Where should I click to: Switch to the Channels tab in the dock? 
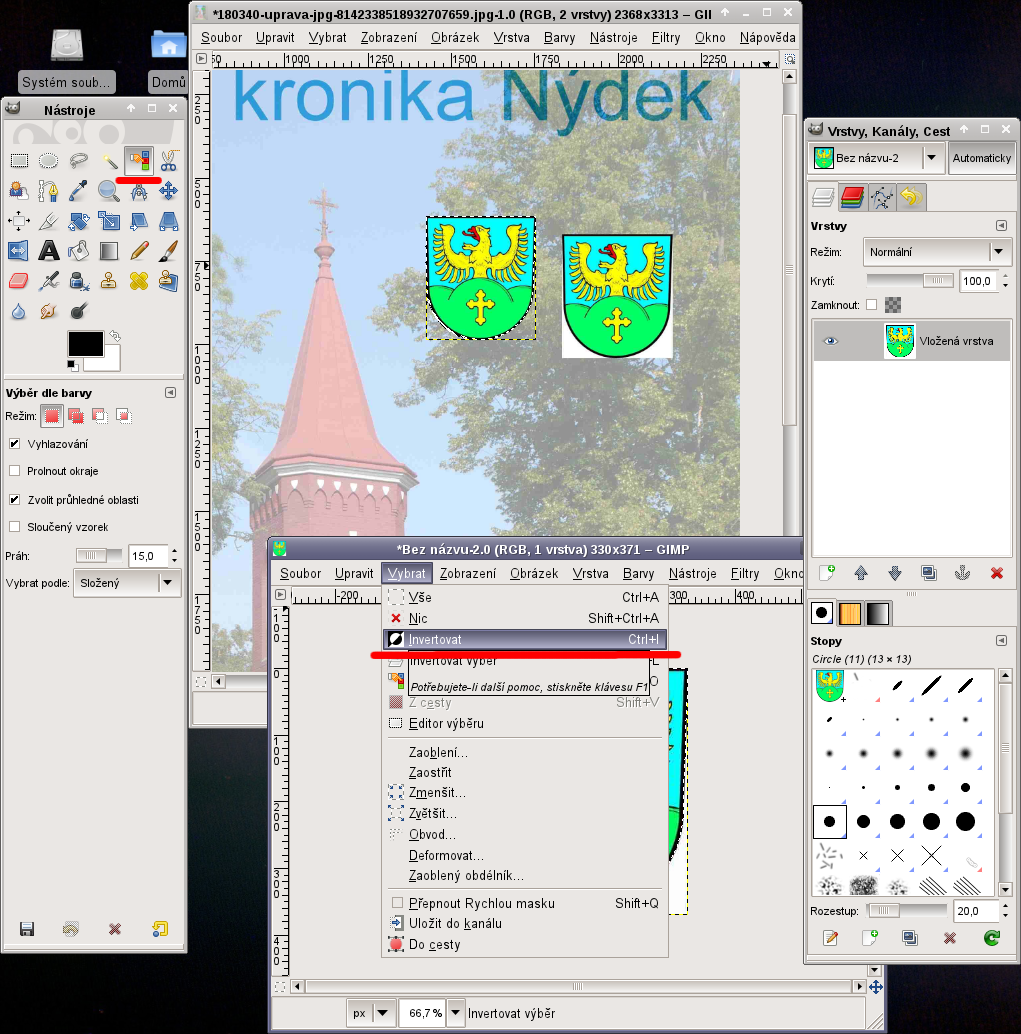coord(852,197)
